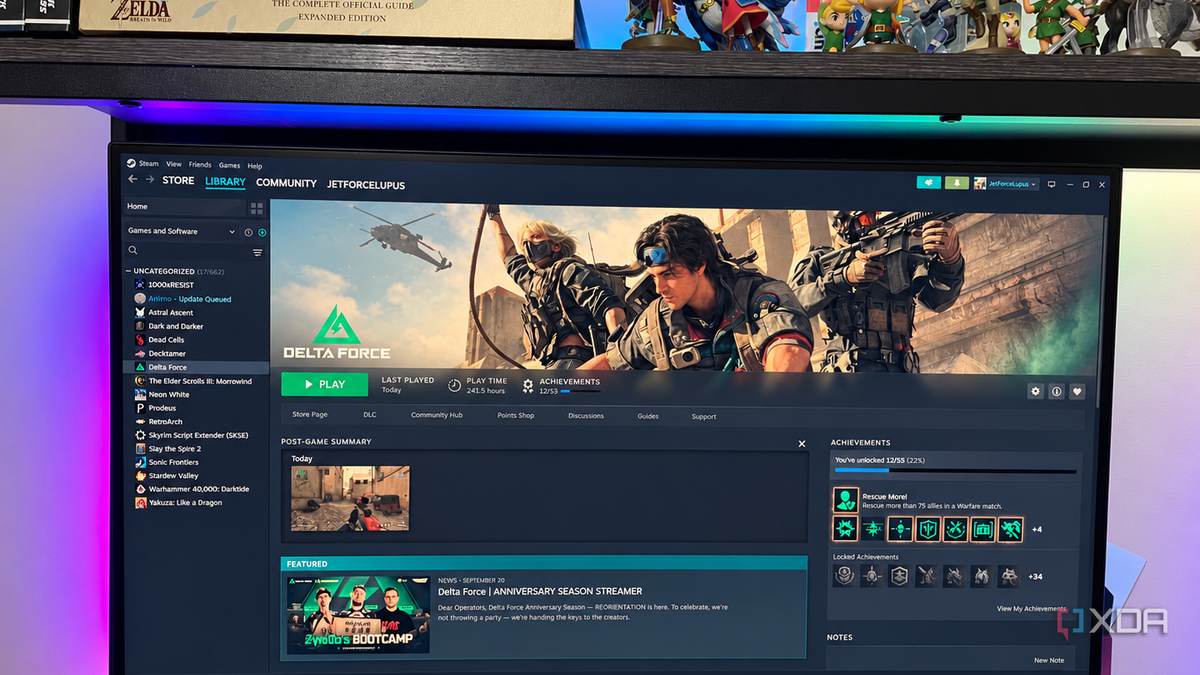
Task: Open the Support link
Action: tap(704, 416)
